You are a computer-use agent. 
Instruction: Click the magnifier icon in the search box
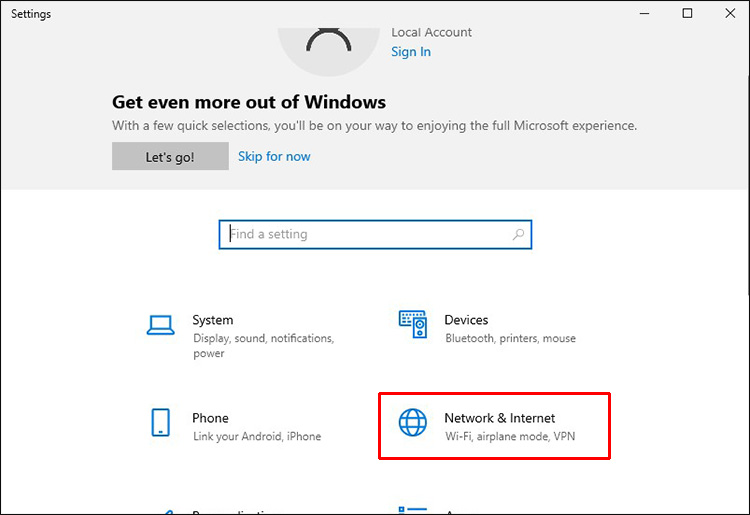pyautogui.click(x=518, y=235)
